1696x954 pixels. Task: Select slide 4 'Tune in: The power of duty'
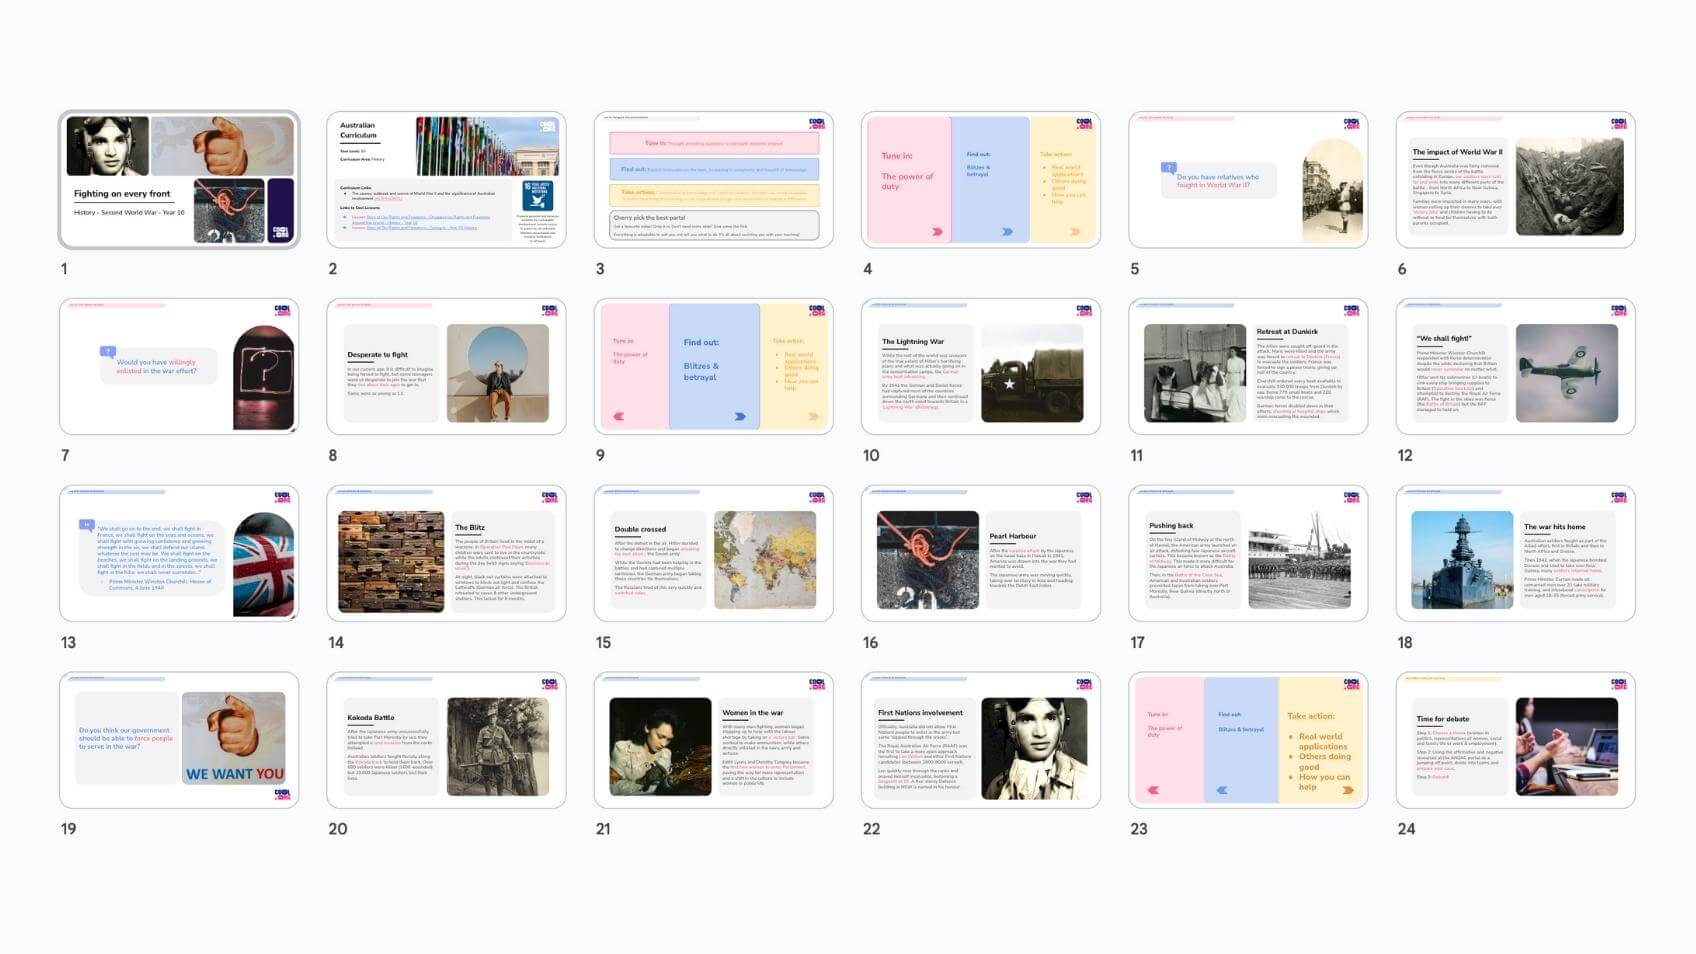[980, 180]
